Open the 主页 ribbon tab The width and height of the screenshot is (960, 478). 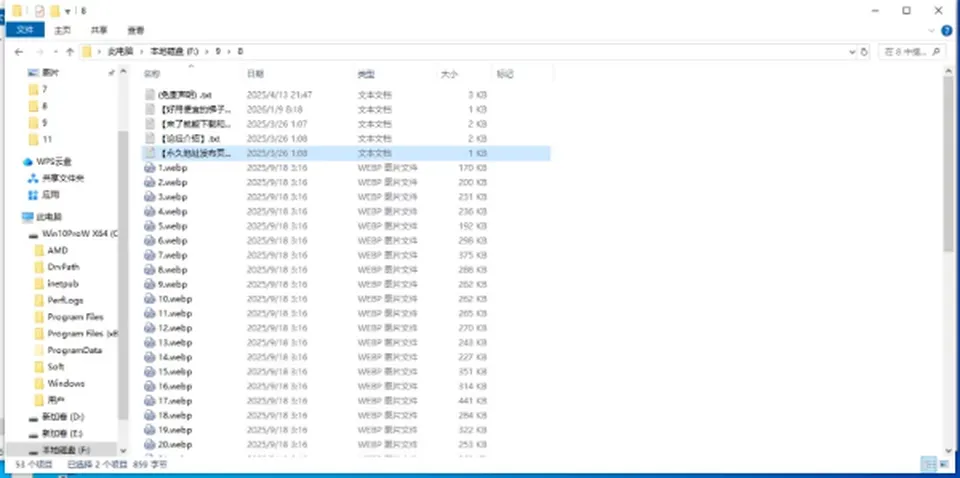click(x=62, y=30)
